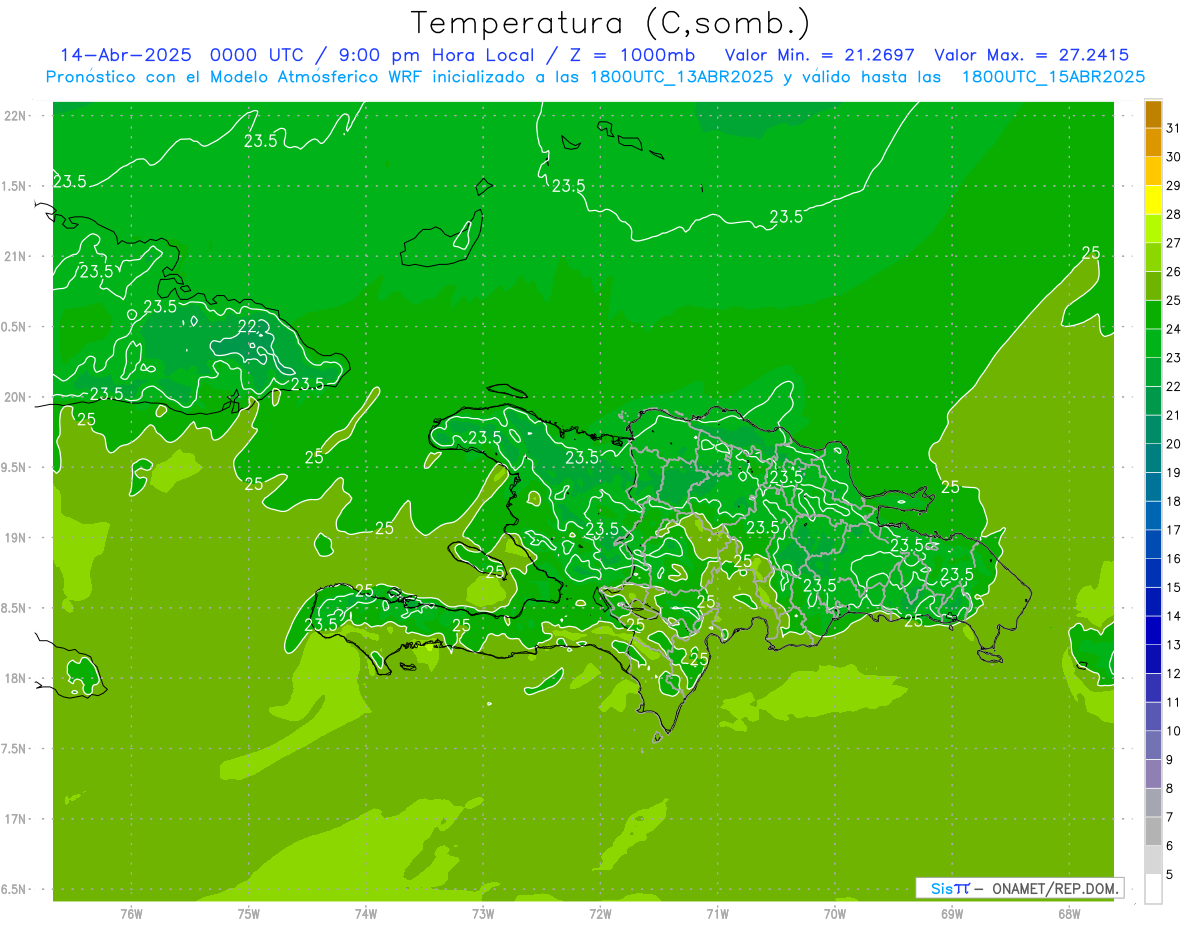Click the yellow color scale segment between 28 and 29
The image size is (1200, 927).
coord(1153,201)
